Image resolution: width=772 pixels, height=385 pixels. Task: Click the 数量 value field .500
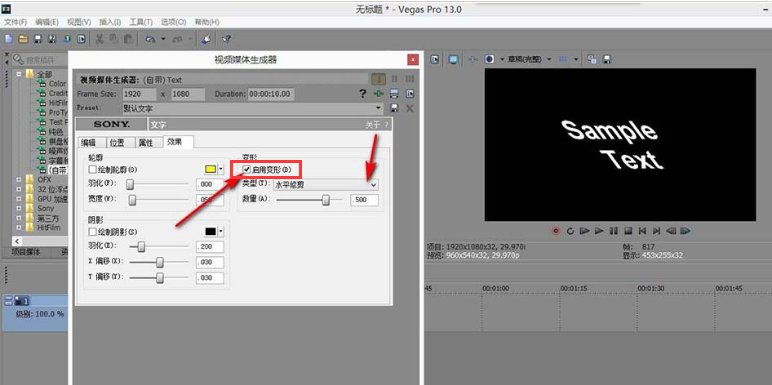[x=364, y=200]
